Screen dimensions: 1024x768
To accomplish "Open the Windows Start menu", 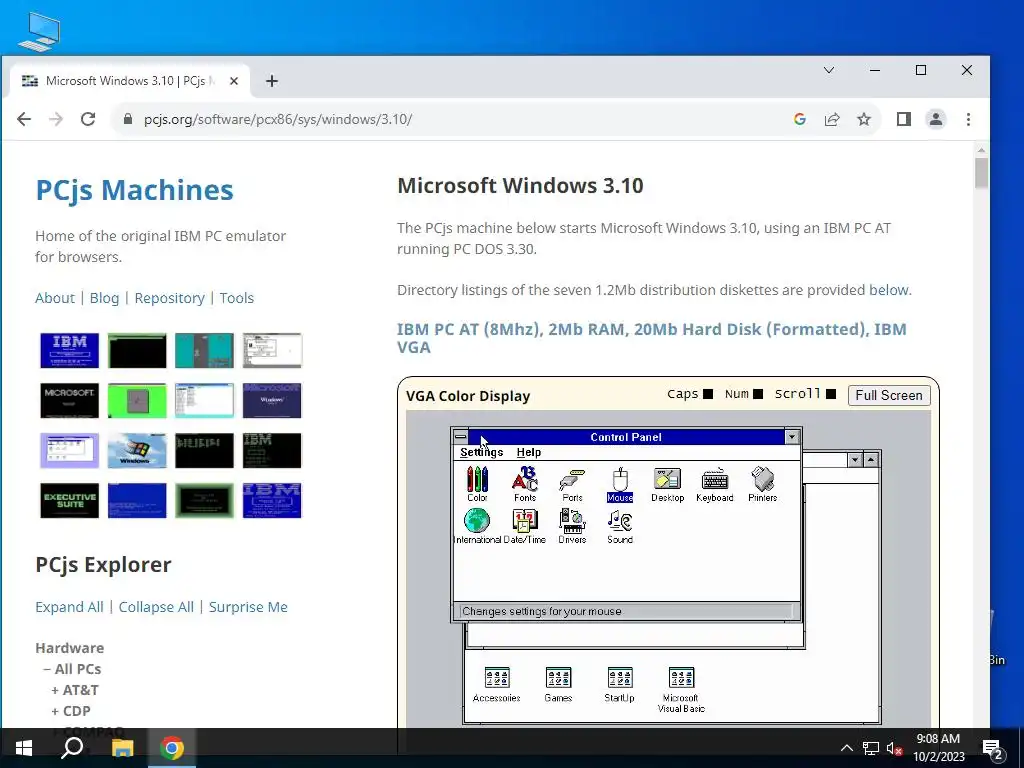I will point(24,748).
